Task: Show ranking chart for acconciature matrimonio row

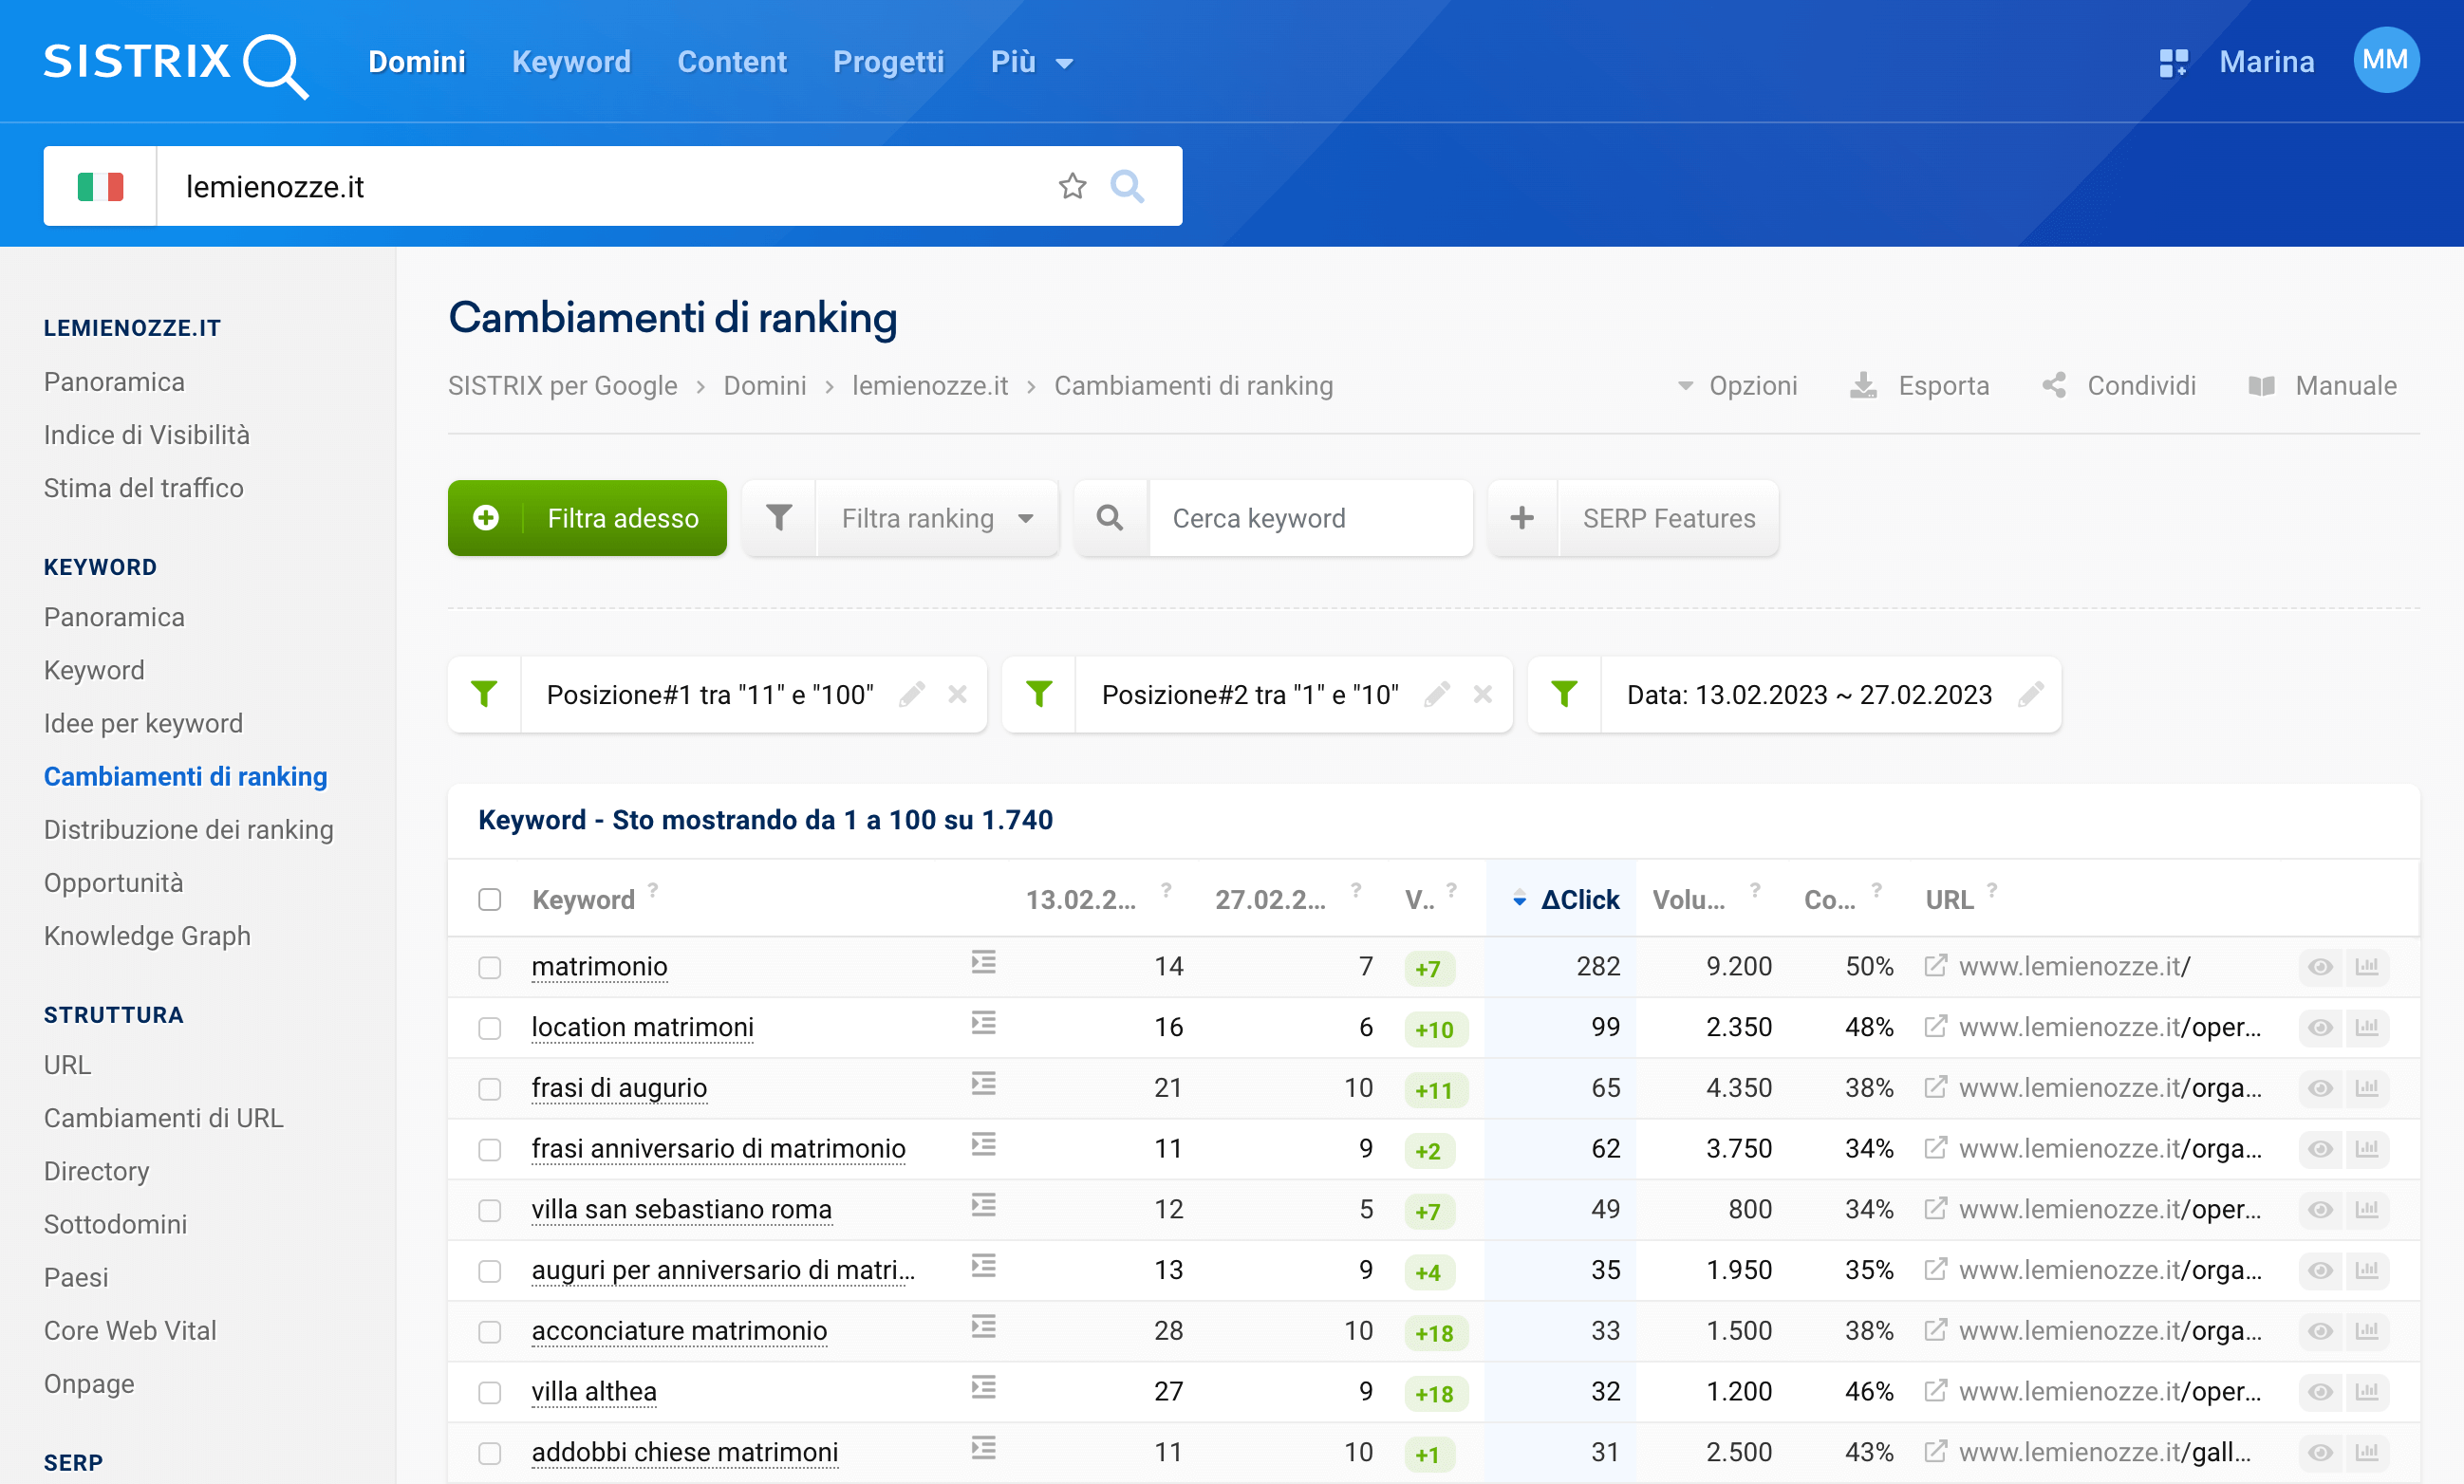Action: pyautogui.click(x=2367, y=1331)
